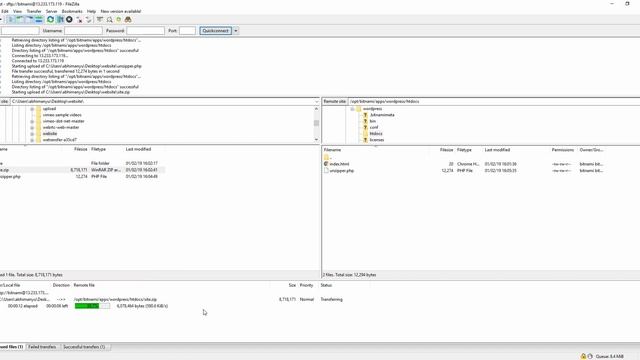Image resolution: width=640 pixels, height=360 pixels.
Task: Click the unknown folder icon beside bin
Action: coord(365,121)
